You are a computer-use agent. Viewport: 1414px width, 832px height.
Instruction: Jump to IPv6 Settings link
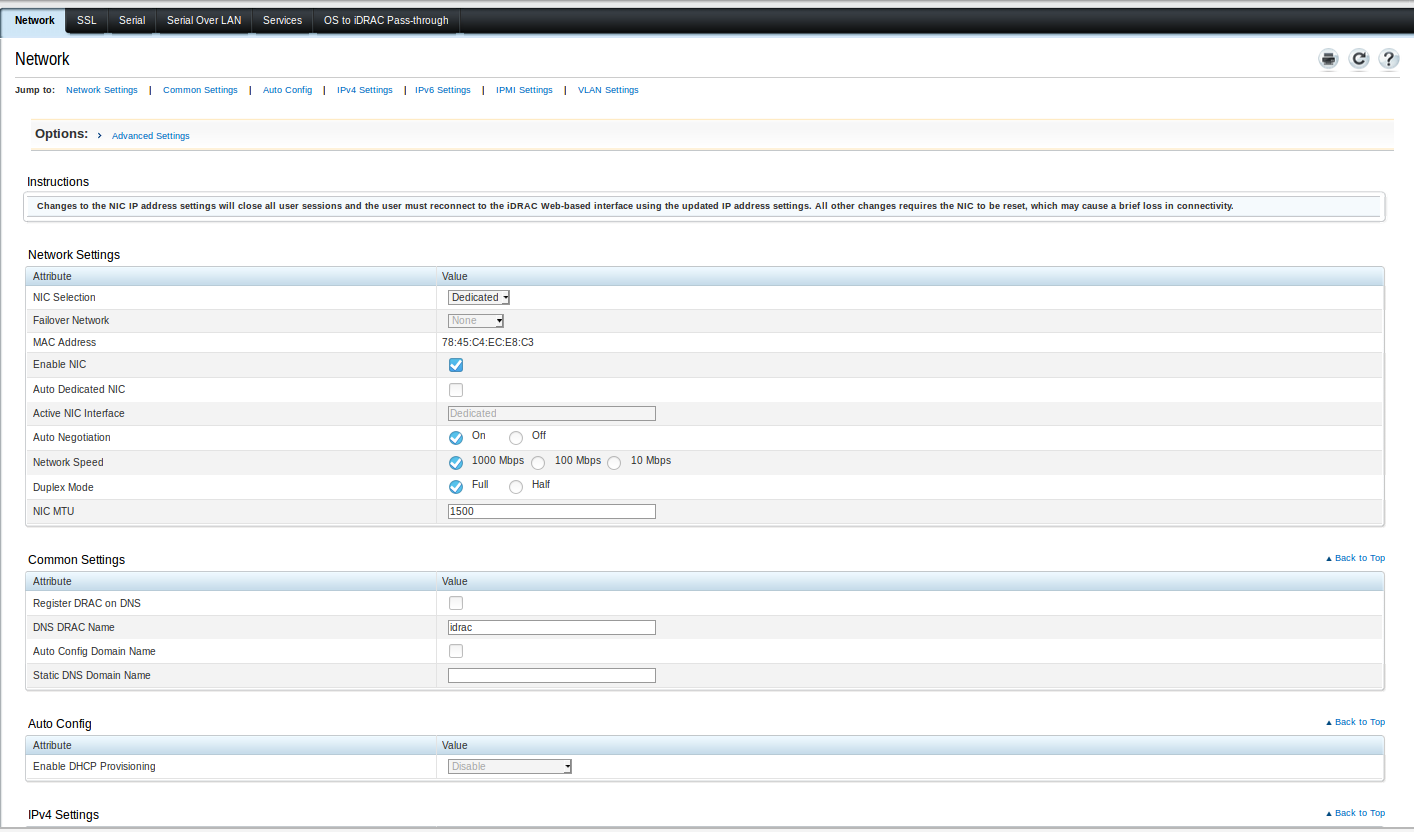(x=442, y=90)
